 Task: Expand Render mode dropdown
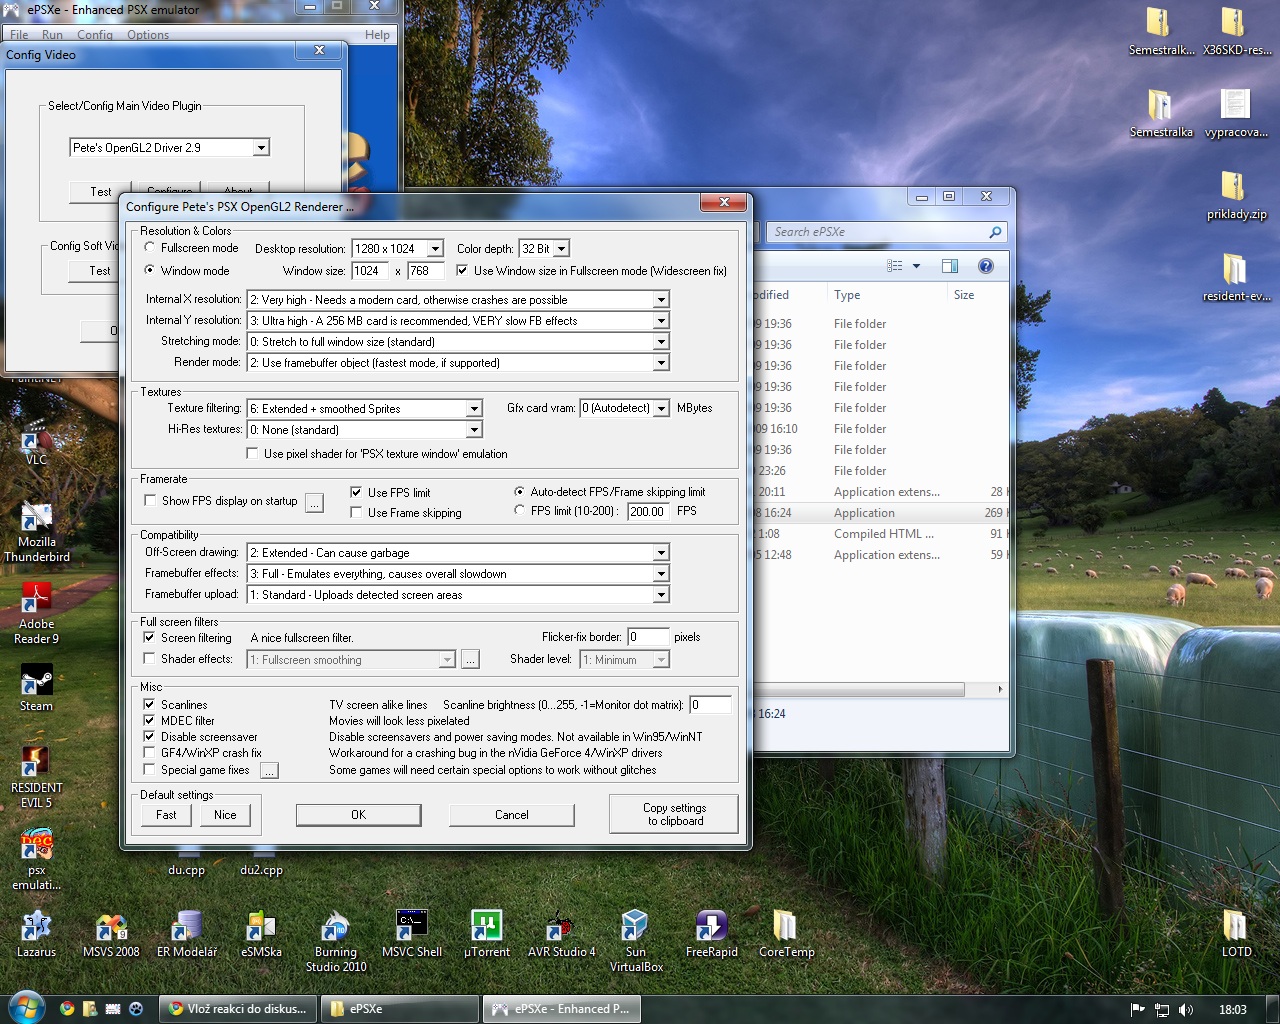(x=661, y=362)
